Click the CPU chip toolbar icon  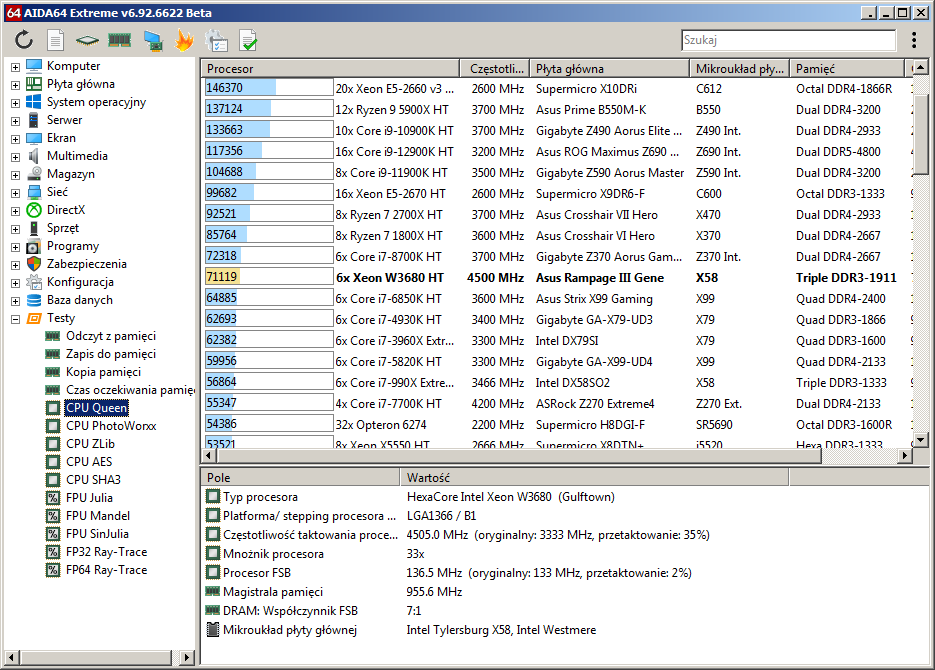[x=88, y=41]
